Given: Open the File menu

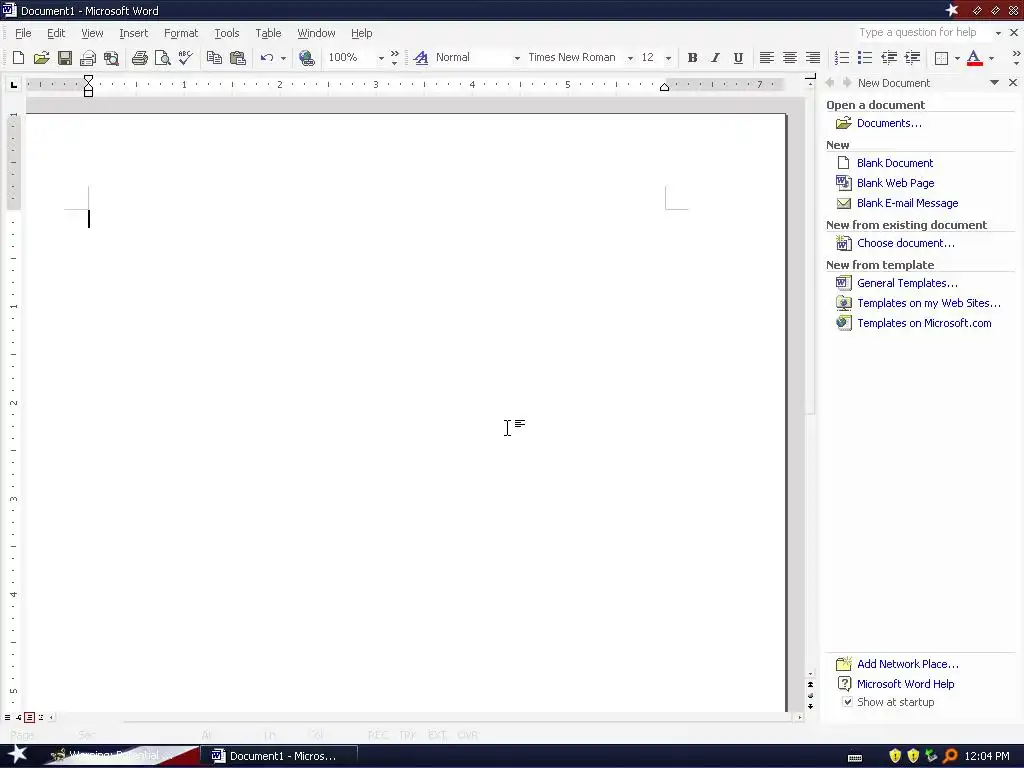Looking at the screenshot, I should pyautogui.click(x=23, y=33).
